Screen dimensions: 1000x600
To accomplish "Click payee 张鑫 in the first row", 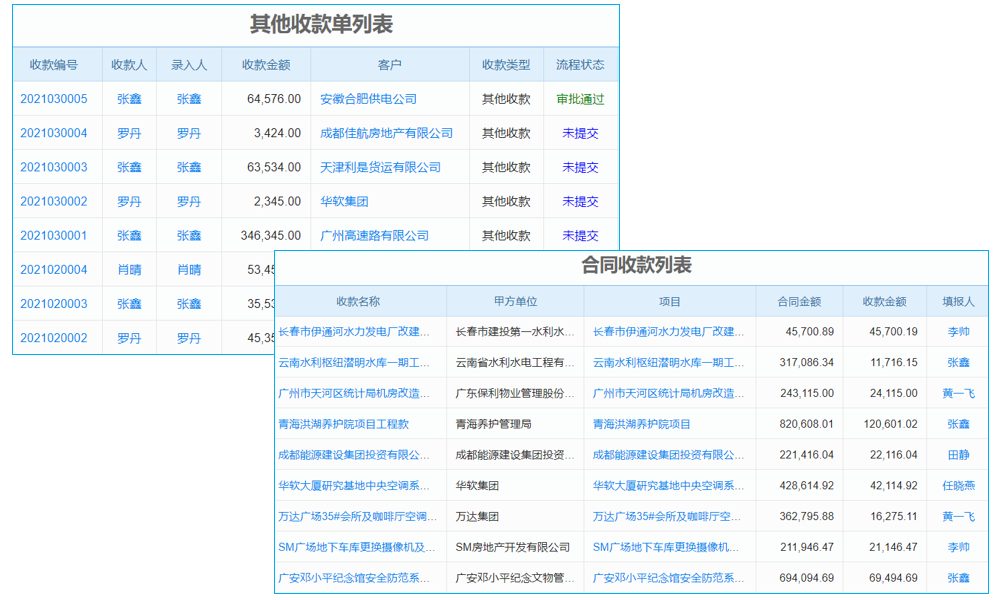I will (x=128, y=99).
